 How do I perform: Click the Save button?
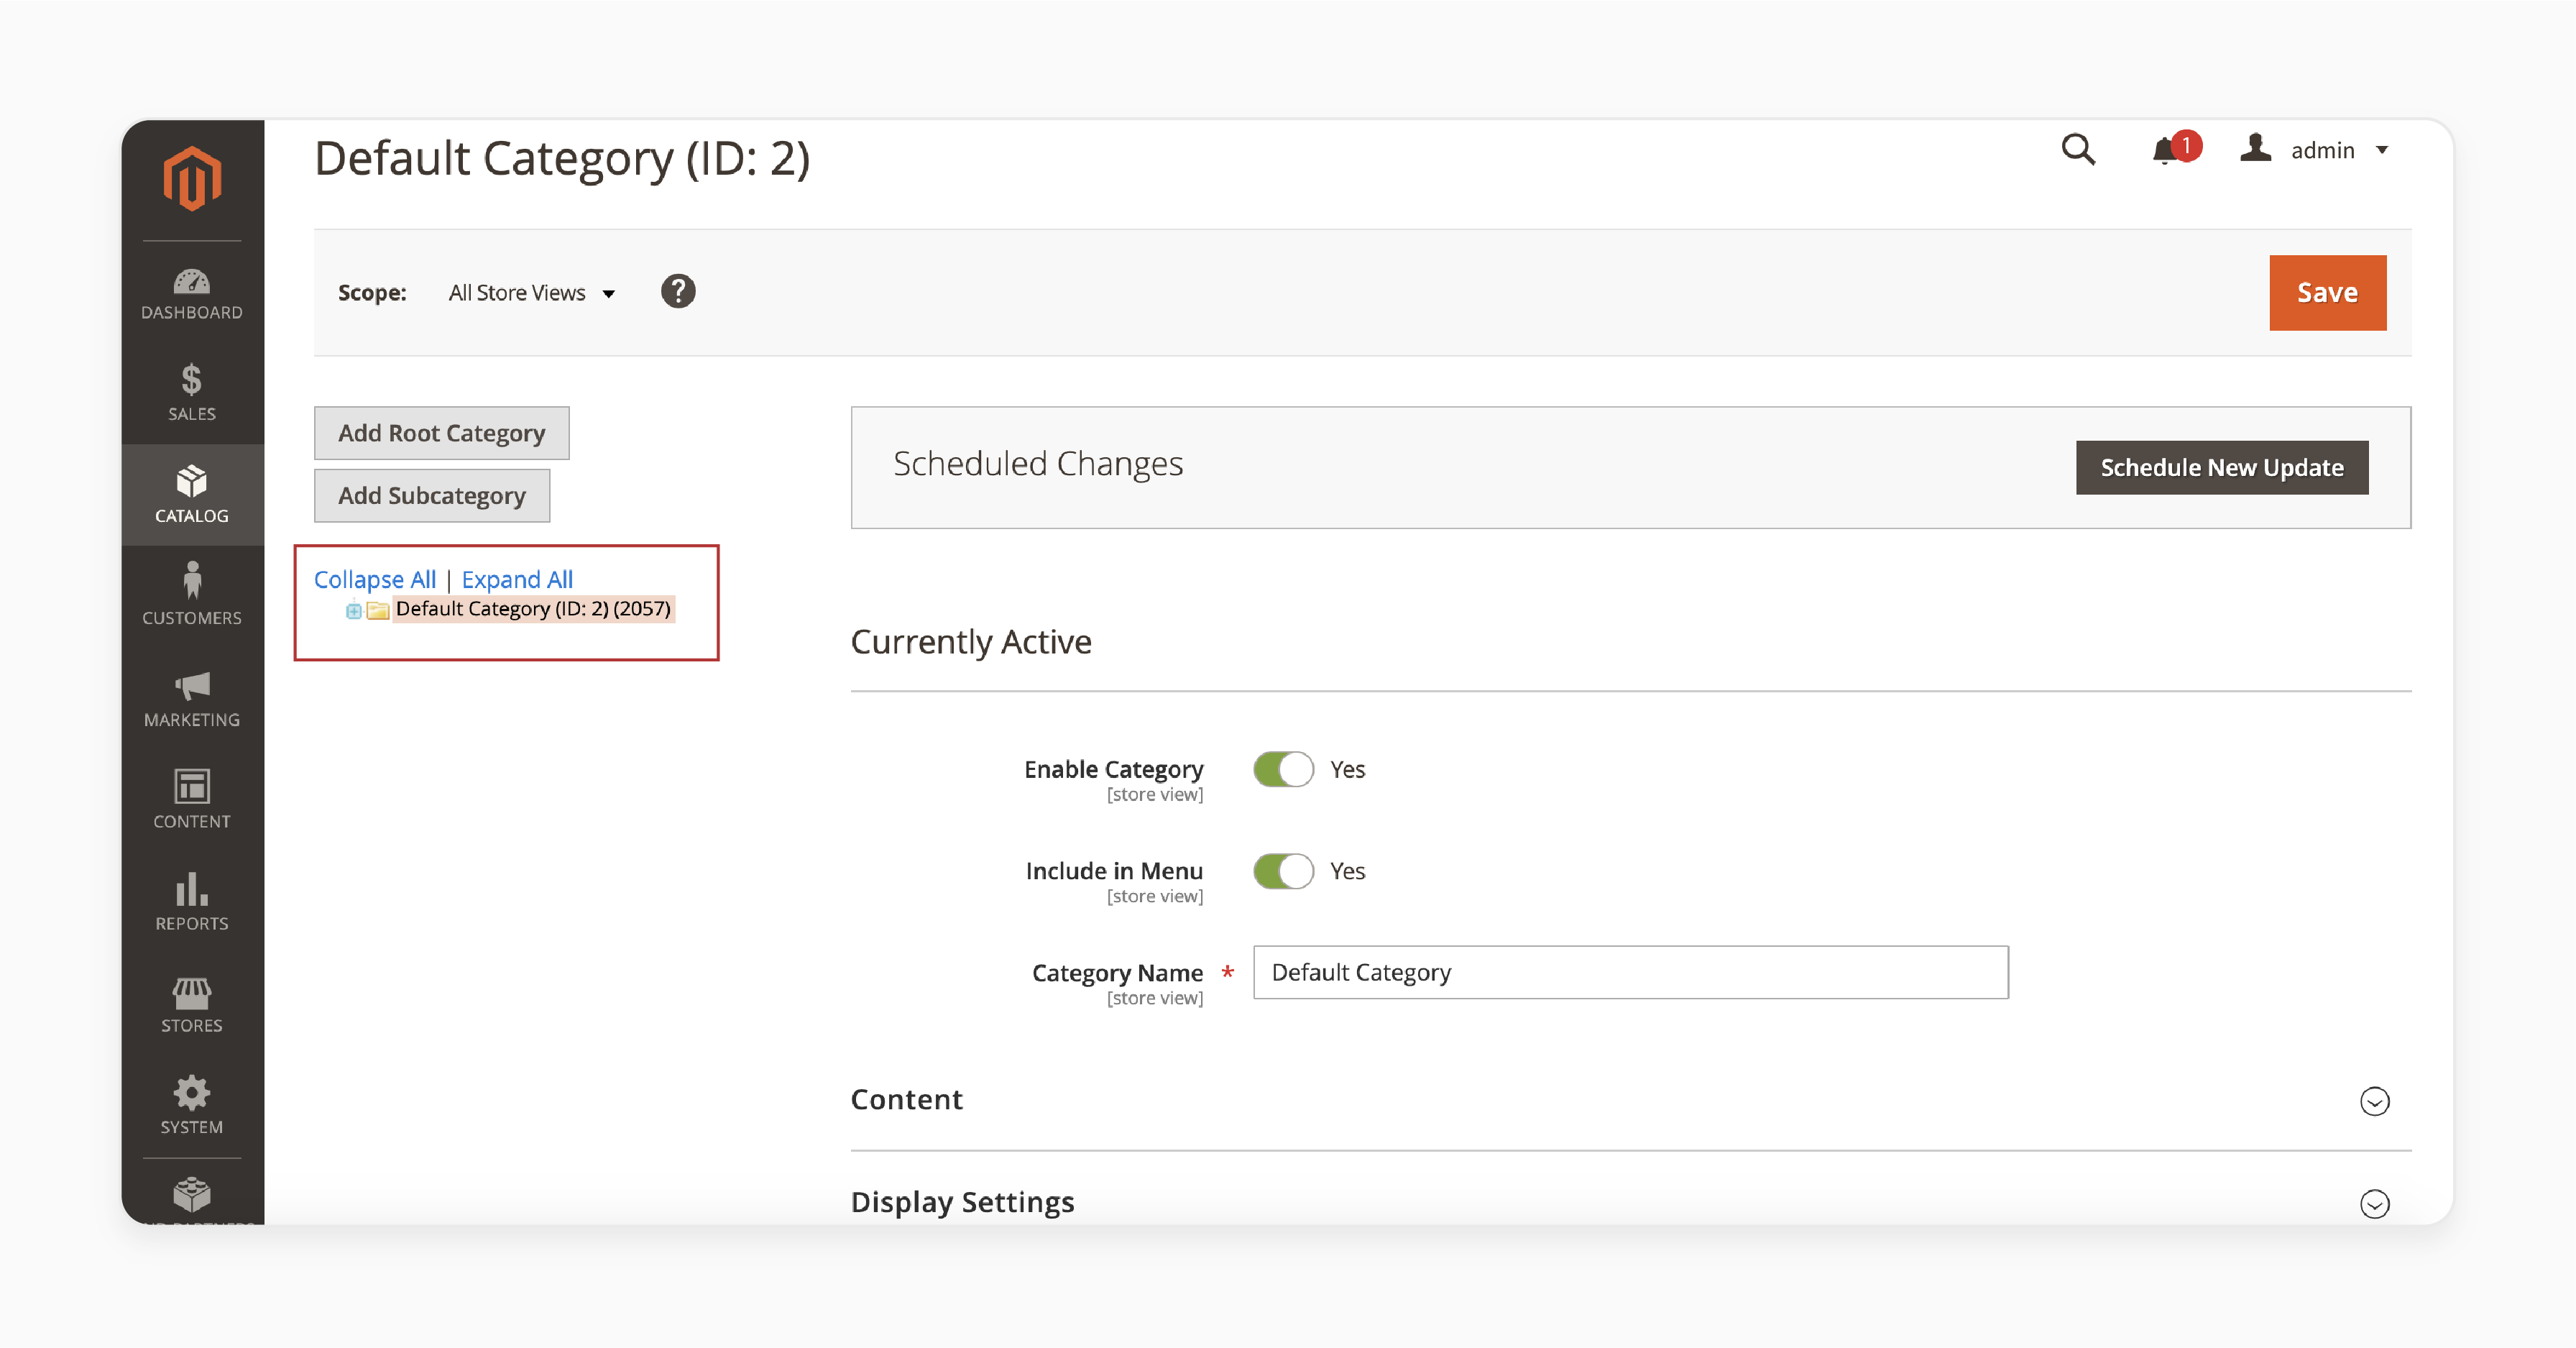(2327, 292)
